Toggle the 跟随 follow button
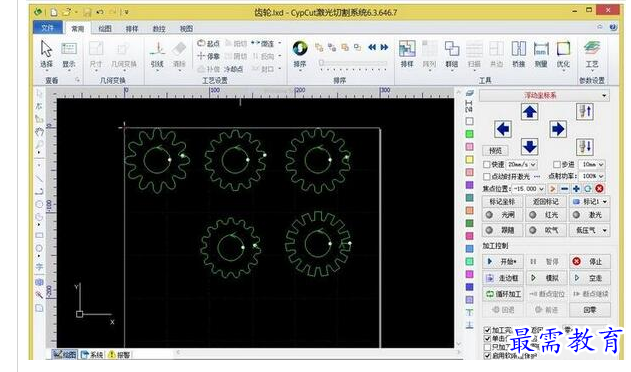 point(502,230)
